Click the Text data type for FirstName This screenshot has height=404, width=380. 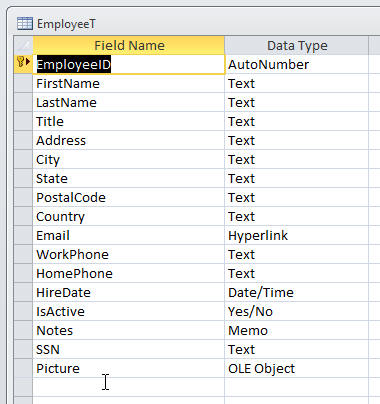point(297,83)
